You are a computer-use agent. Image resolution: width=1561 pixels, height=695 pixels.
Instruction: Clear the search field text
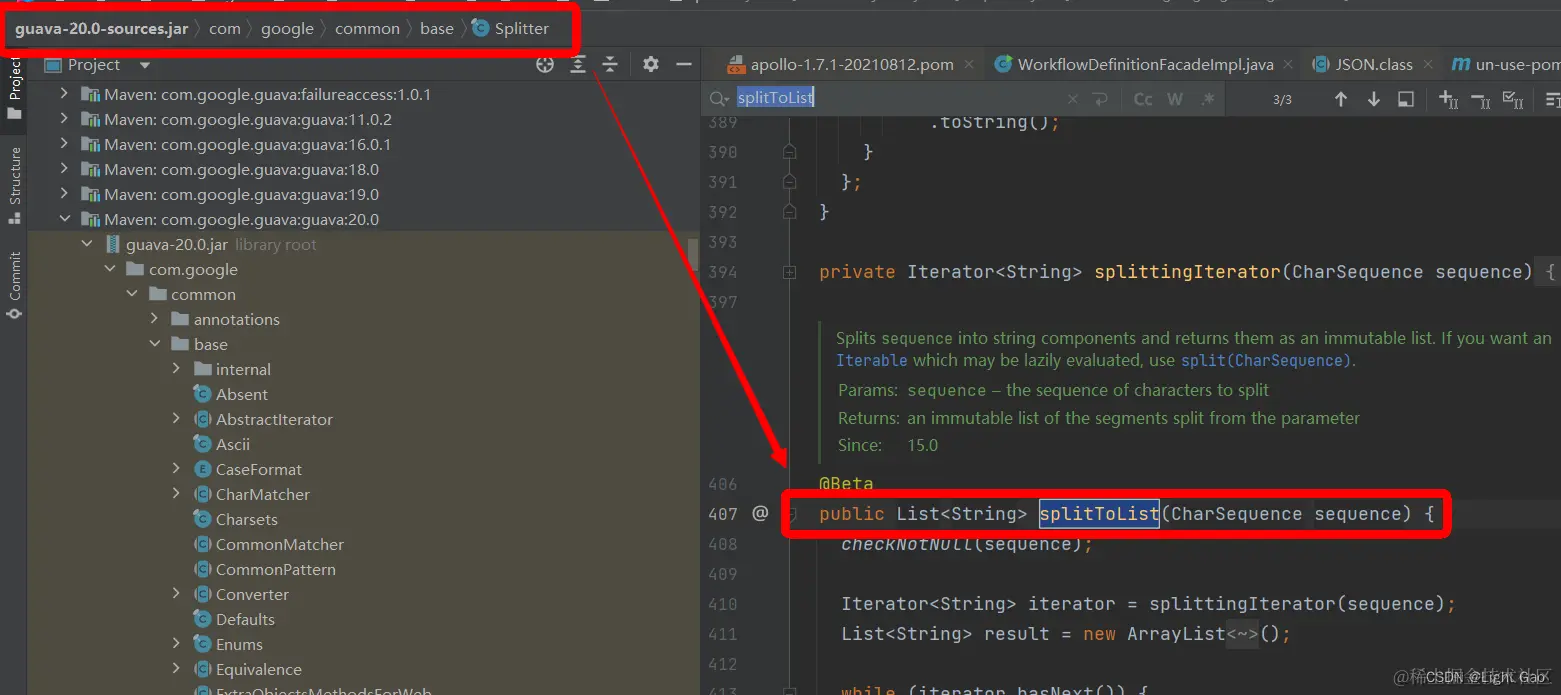[1072, 99]
